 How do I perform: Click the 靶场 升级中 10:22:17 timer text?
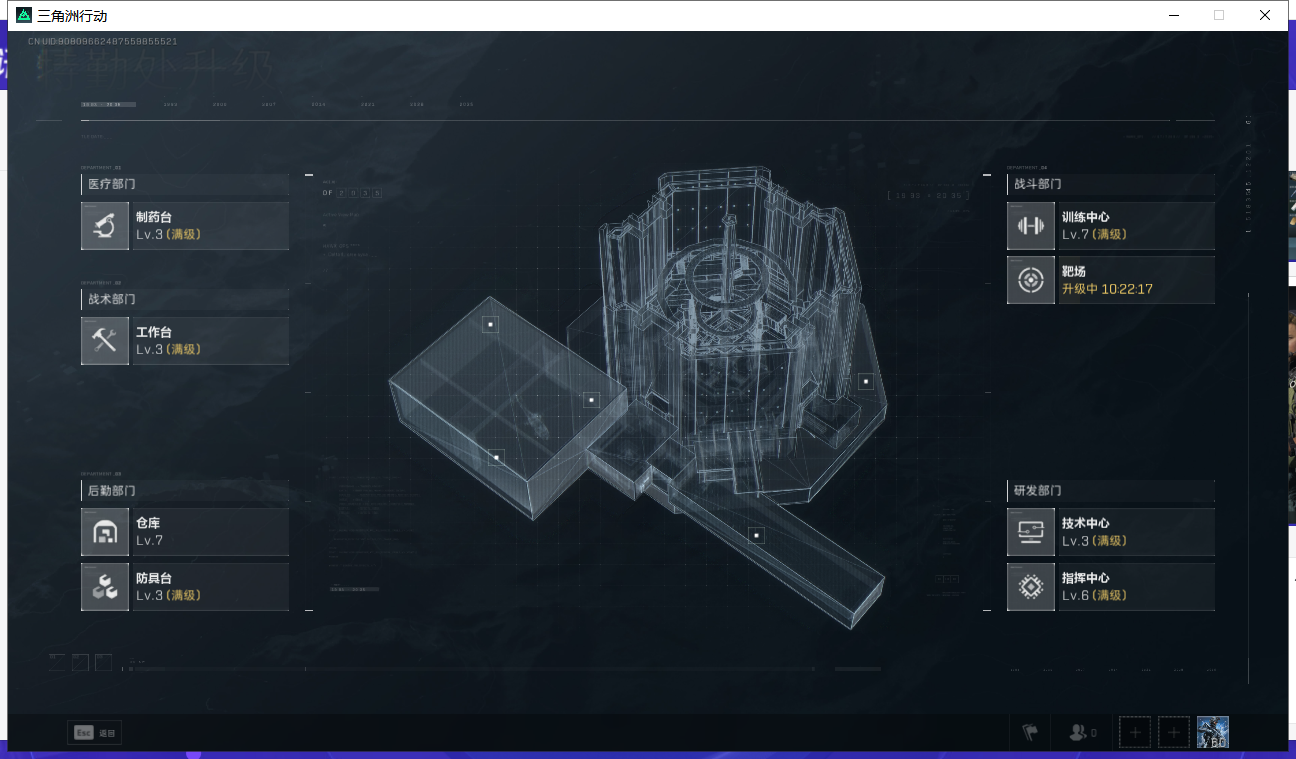(1107, 289)
